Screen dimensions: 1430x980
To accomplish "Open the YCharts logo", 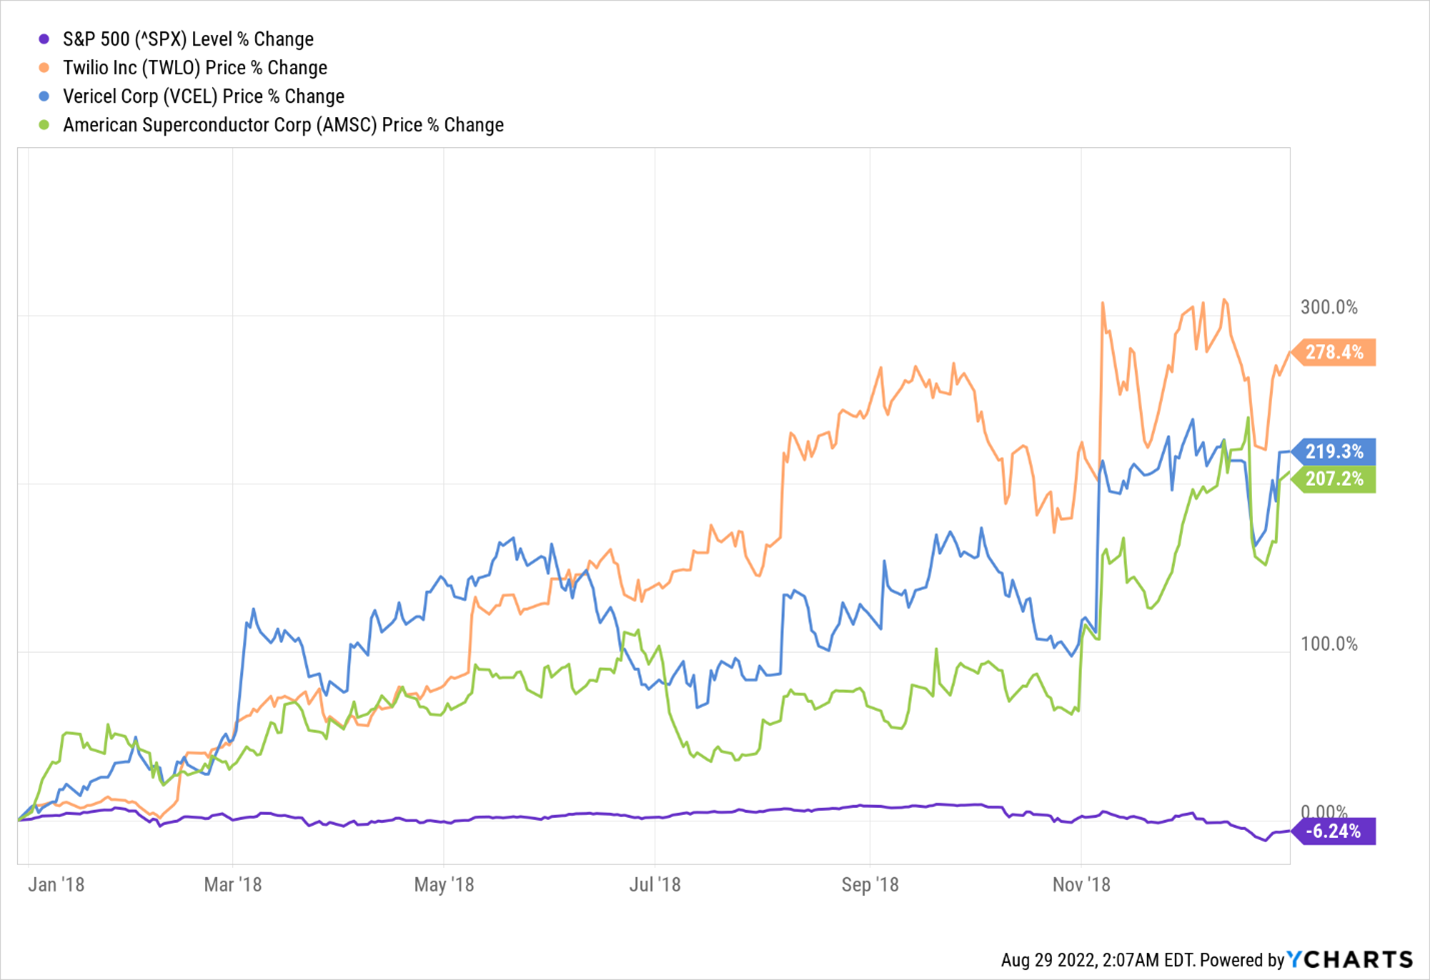I will pos(1349,960).
